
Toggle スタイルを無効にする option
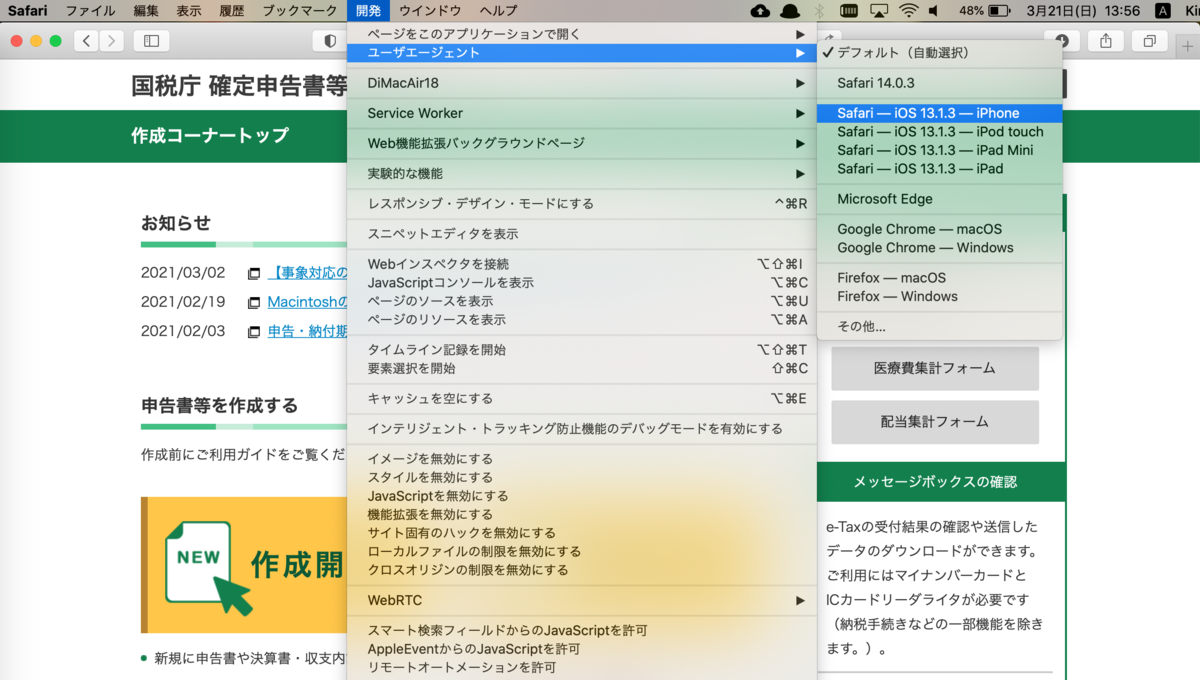(582, 477)
